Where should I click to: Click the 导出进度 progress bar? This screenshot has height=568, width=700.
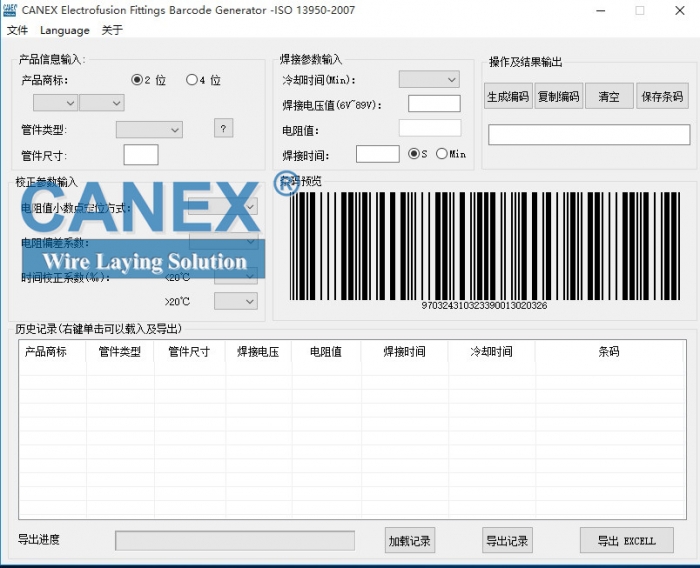tap(235, 541)
